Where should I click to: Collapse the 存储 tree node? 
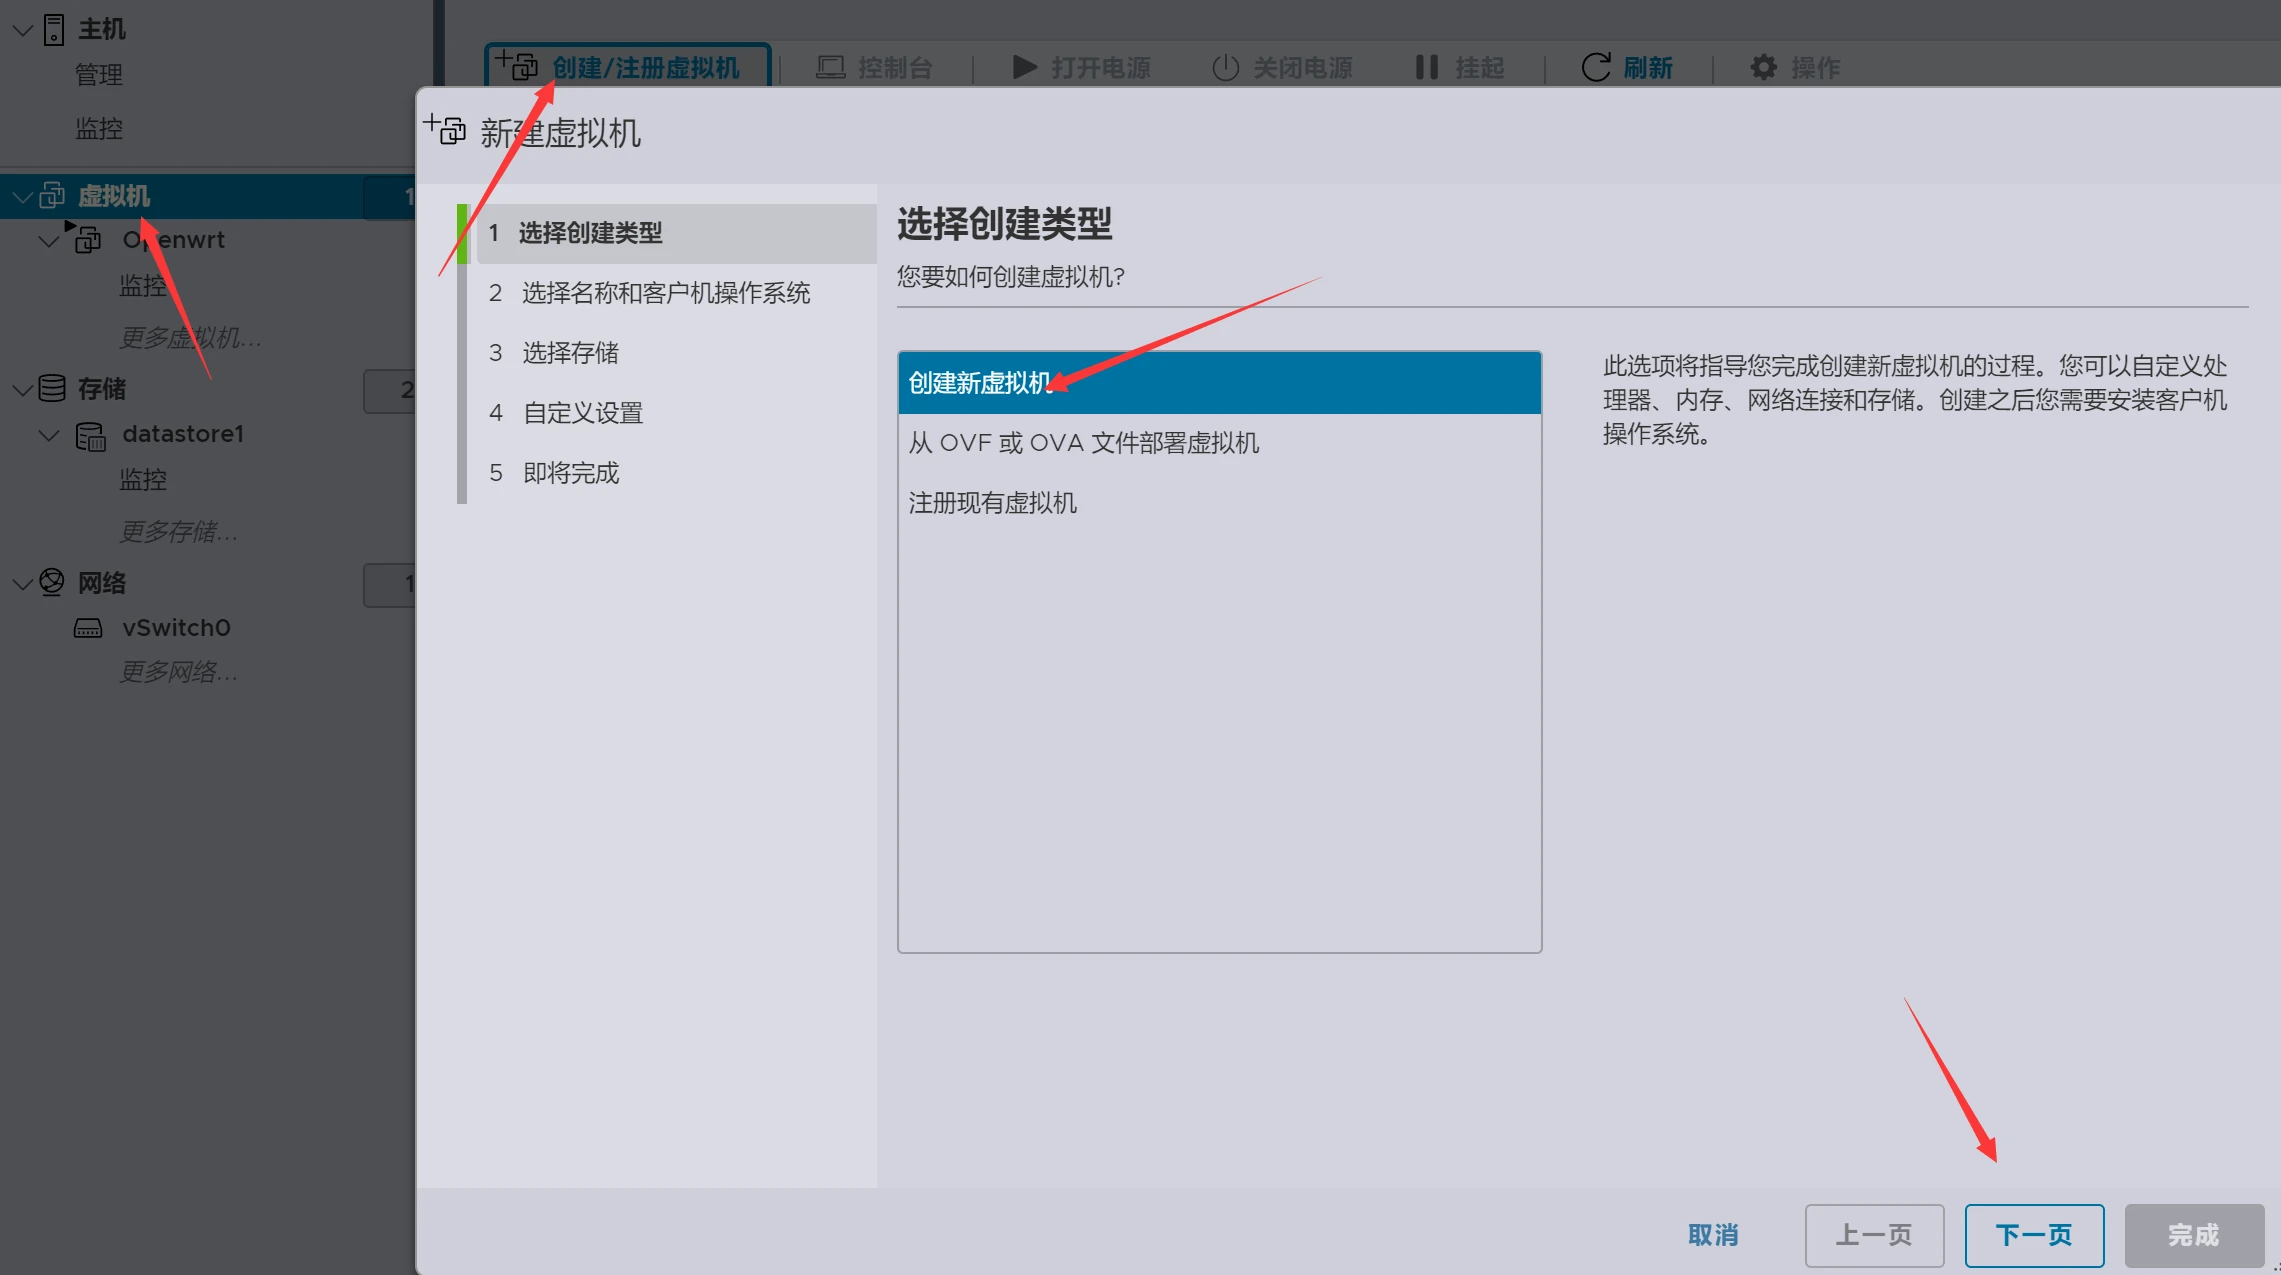(x=22, y=389)
